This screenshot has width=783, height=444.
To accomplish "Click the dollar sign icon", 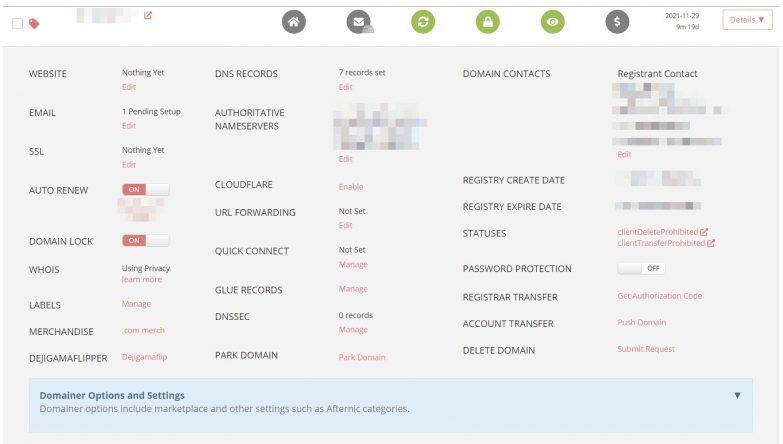I will pyautogui.click(x=617, y=22).
